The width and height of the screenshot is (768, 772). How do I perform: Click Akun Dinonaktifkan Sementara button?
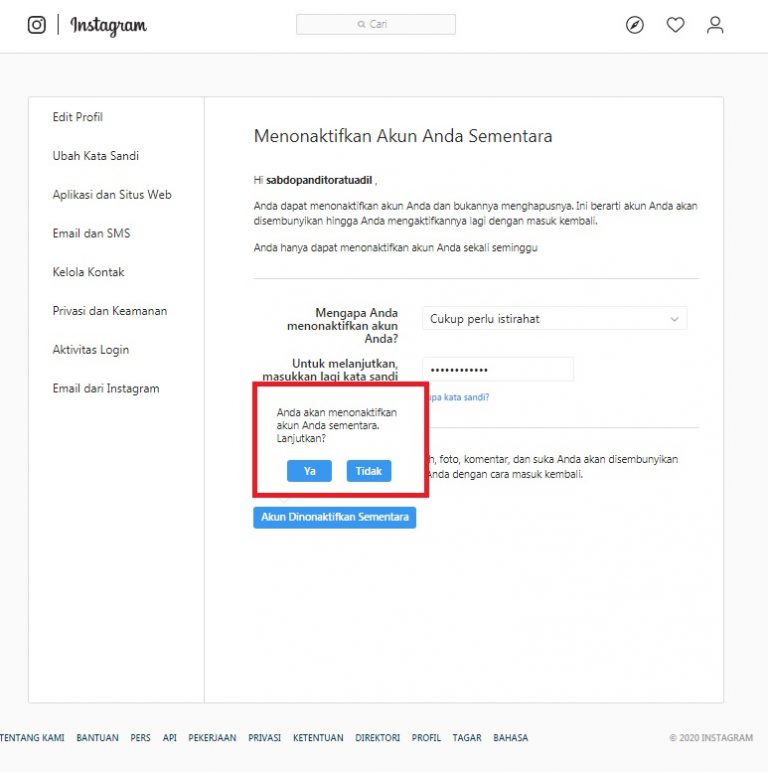coord(335,517)
